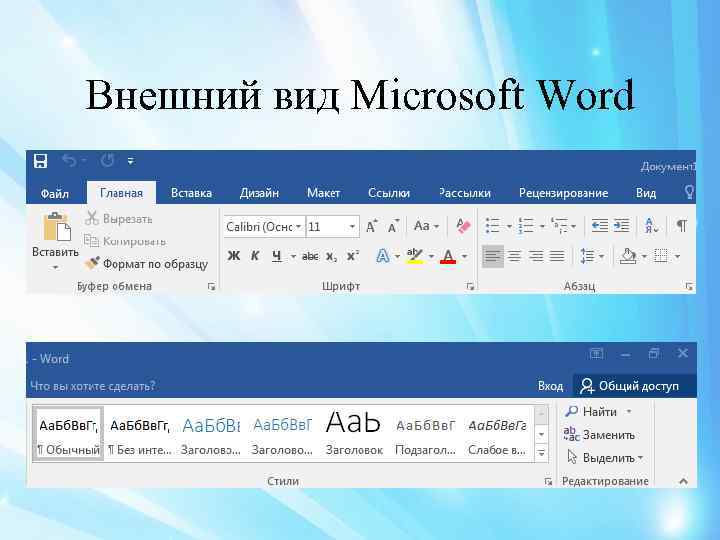
Task: Expand the styles gallery More arrow
Action: [541, 453]
